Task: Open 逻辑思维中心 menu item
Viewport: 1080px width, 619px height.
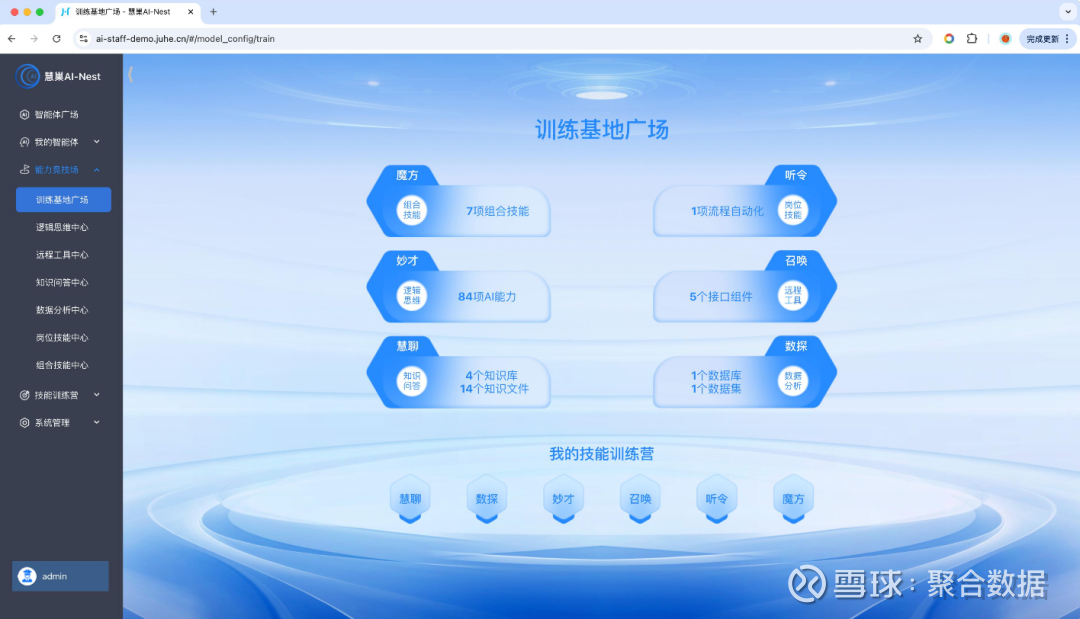Action: [62, 227]
